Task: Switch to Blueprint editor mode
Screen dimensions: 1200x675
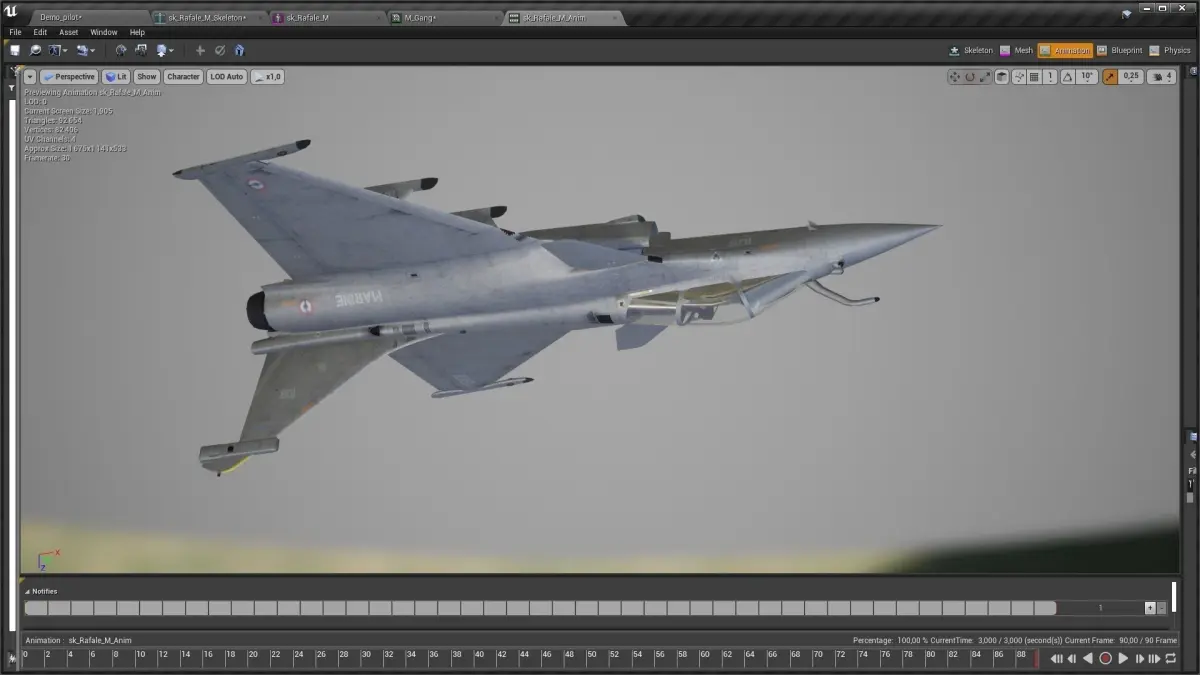Action: tap(1119, 50)
